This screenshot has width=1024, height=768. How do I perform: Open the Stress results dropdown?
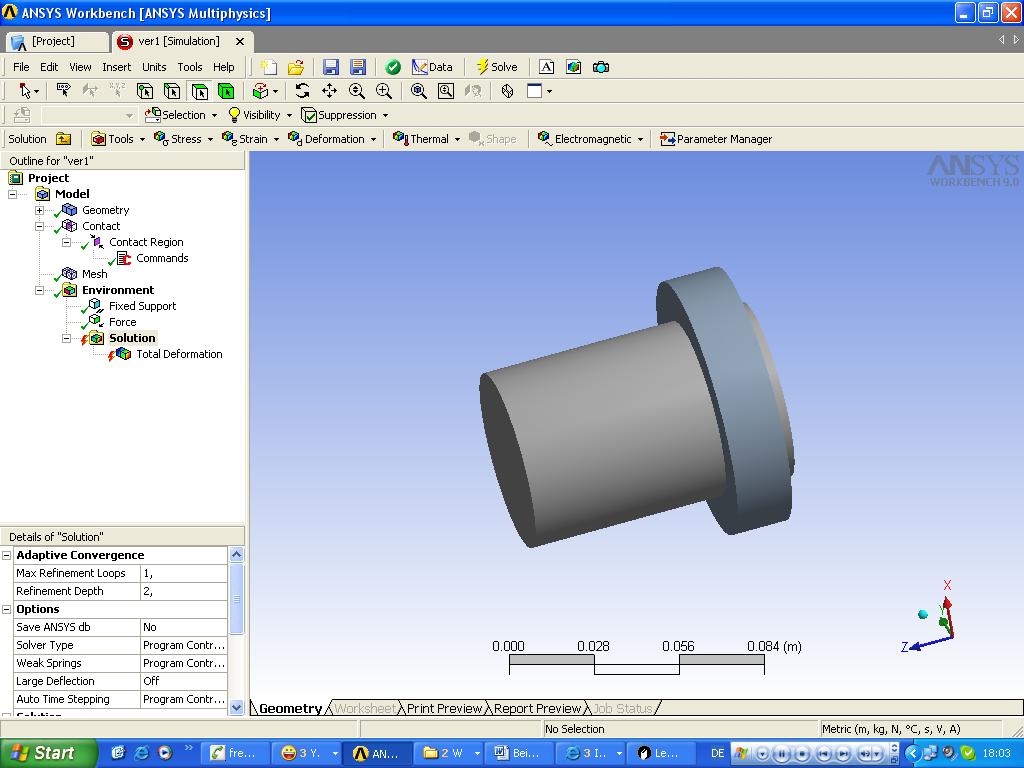click(184, 138)
